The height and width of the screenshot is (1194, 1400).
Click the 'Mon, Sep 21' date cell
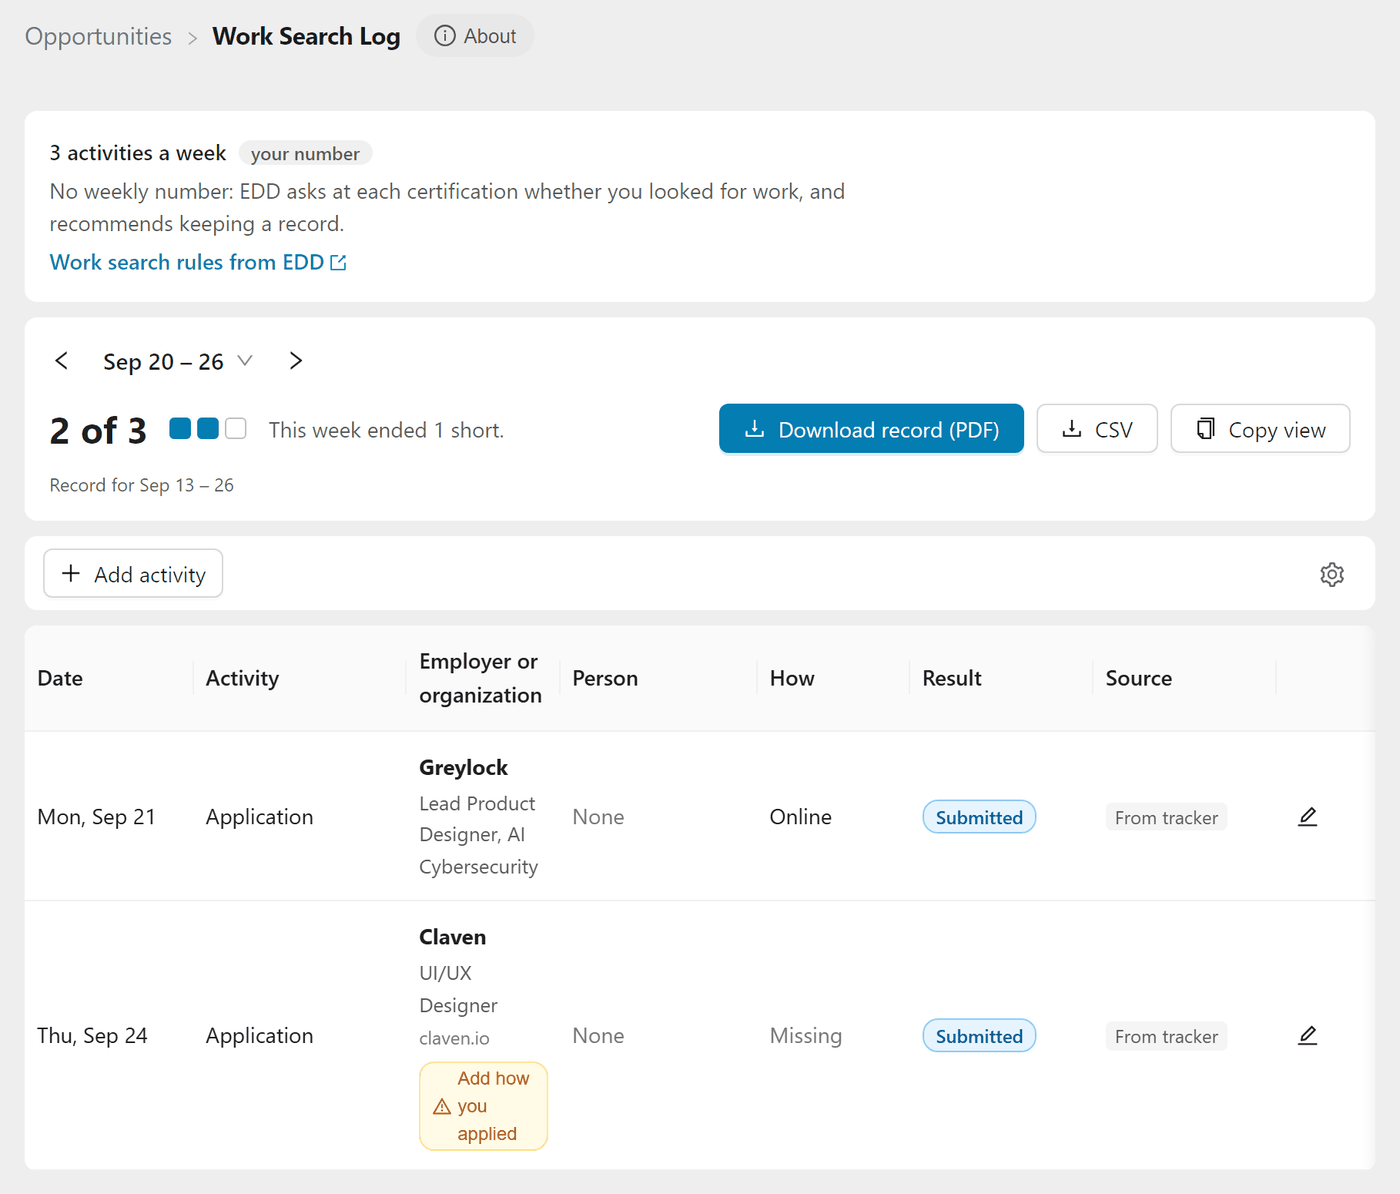pyautogui.click(x=96, y=817)
